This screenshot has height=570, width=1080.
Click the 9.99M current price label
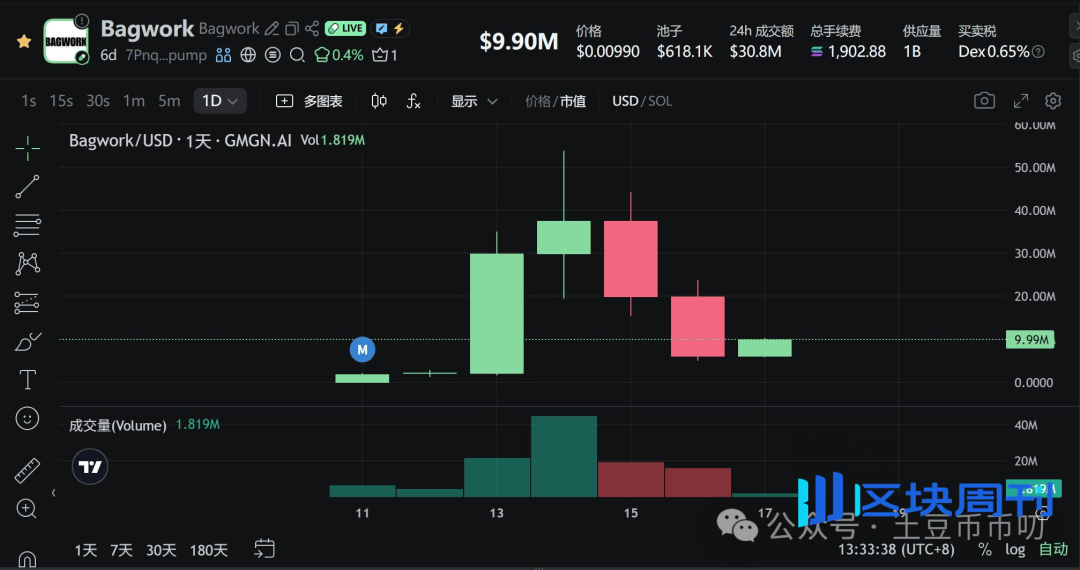(x=1030, y=339)
